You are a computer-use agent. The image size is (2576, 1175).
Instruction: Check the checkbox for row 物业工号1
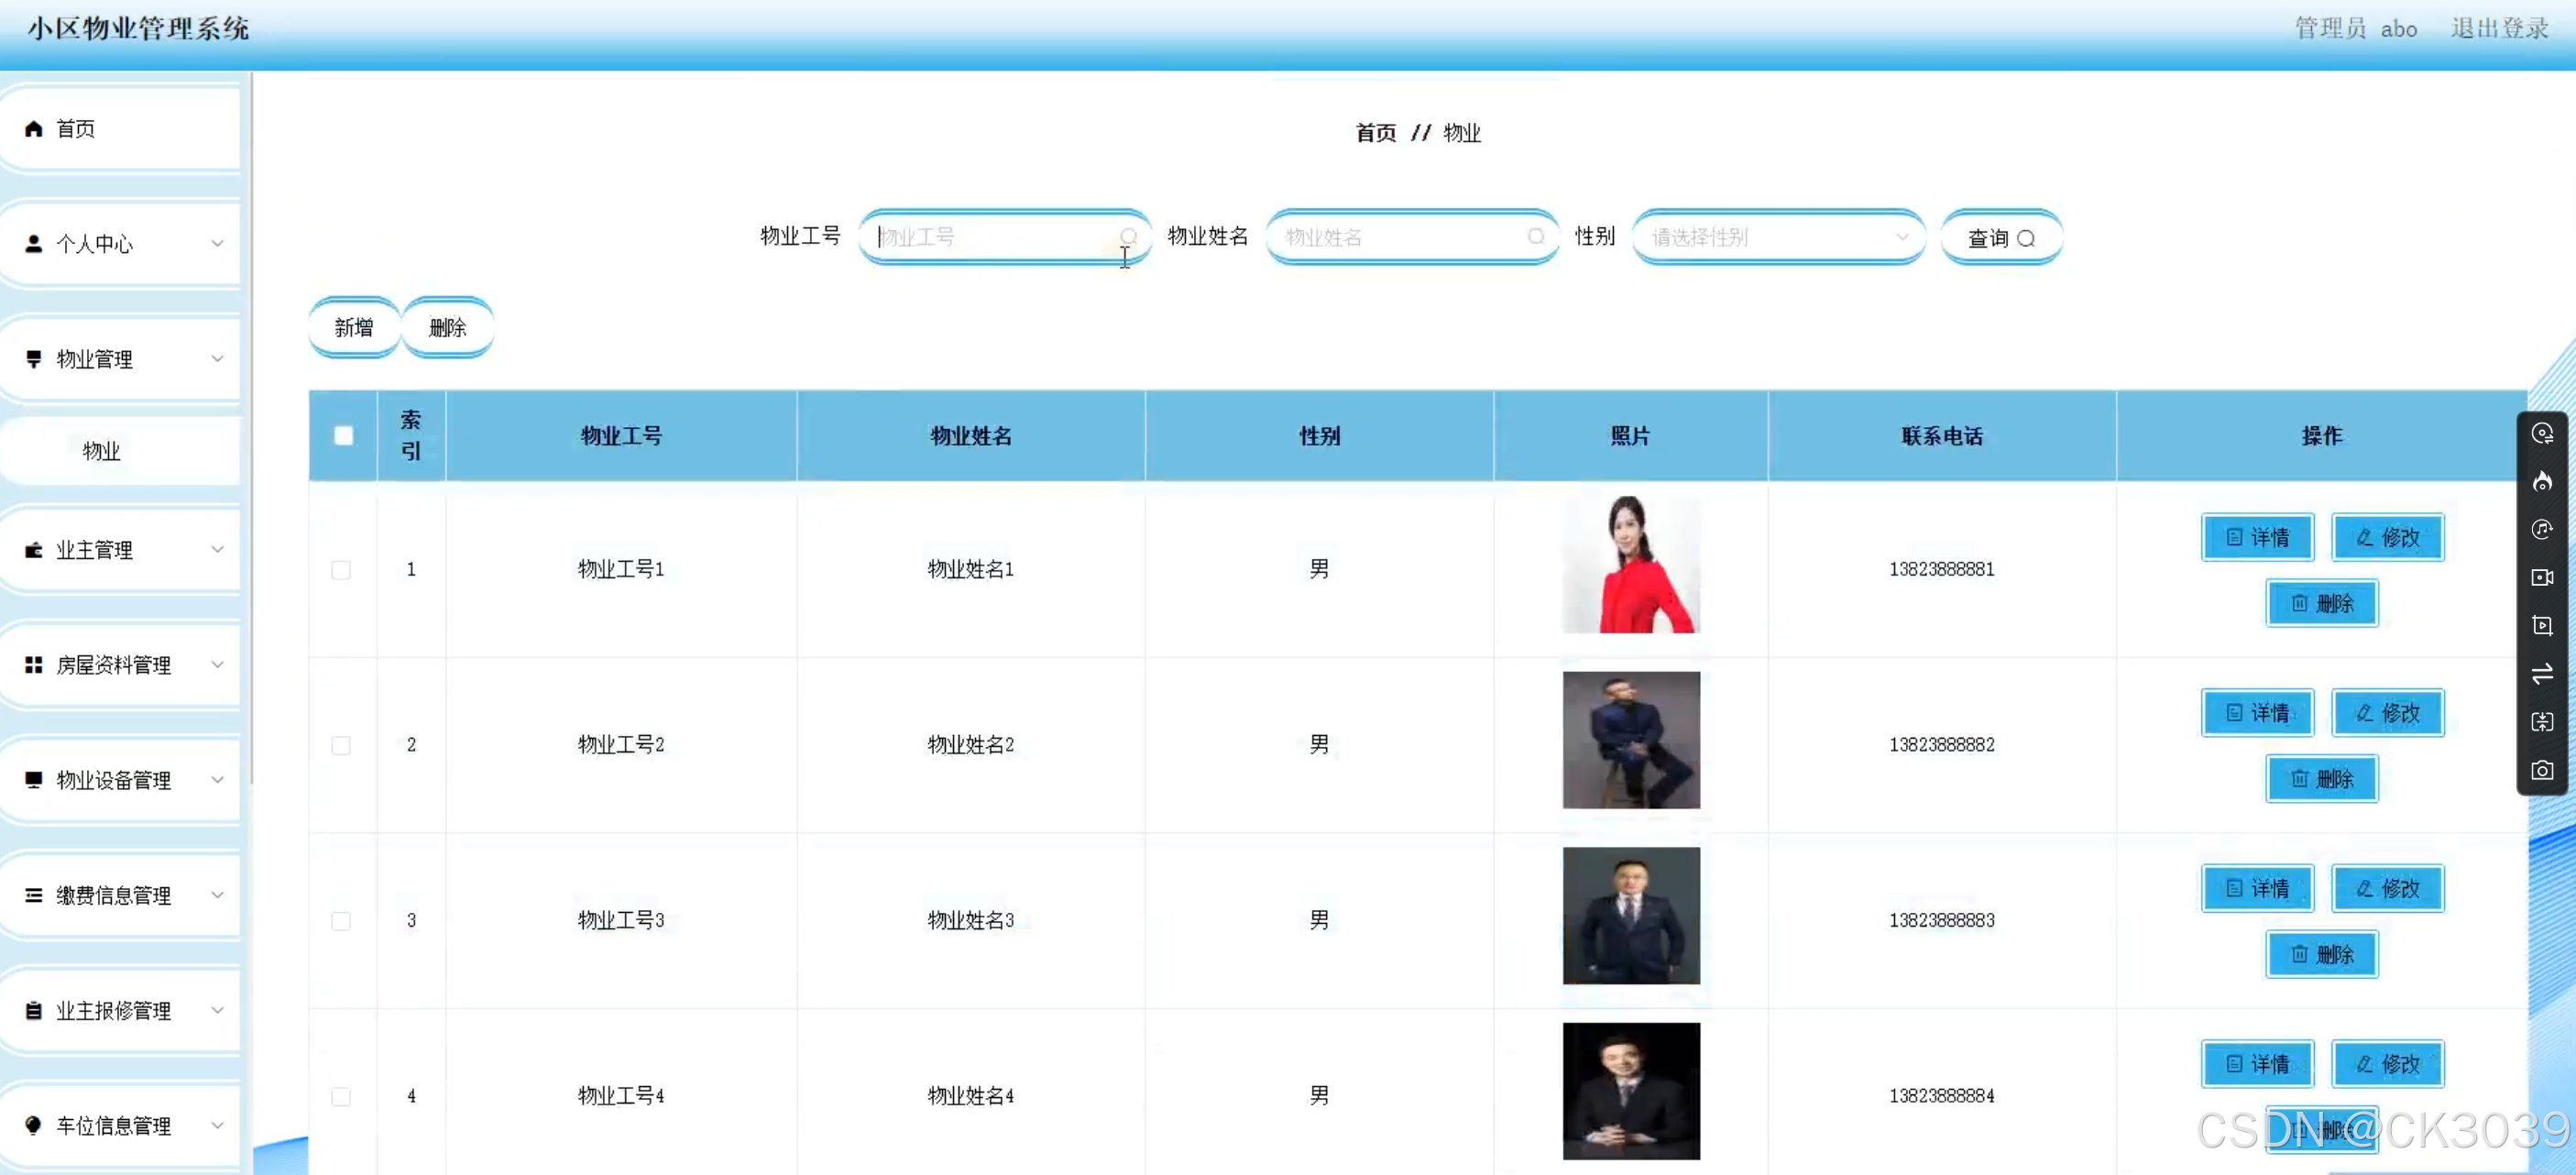click(341, 570)
